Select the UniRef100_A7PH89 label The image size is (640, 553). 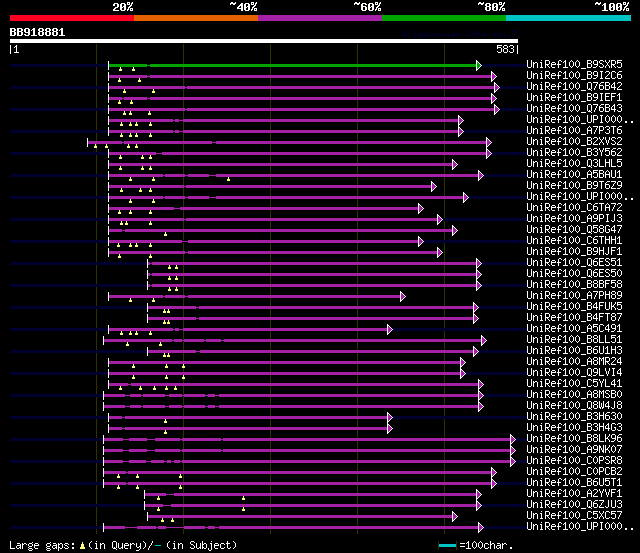[x=574, y=296]
